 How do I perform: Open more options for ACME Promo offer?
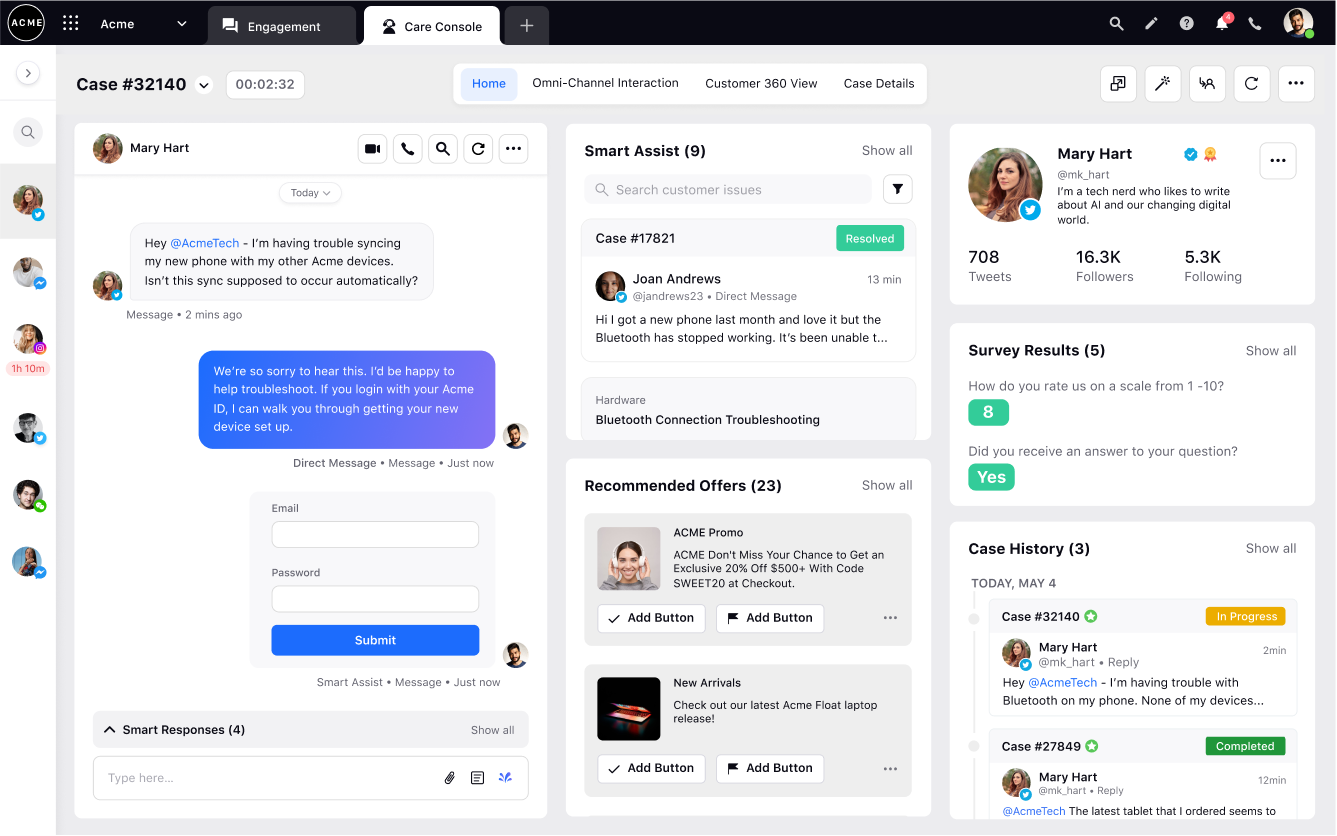[890, 618]
